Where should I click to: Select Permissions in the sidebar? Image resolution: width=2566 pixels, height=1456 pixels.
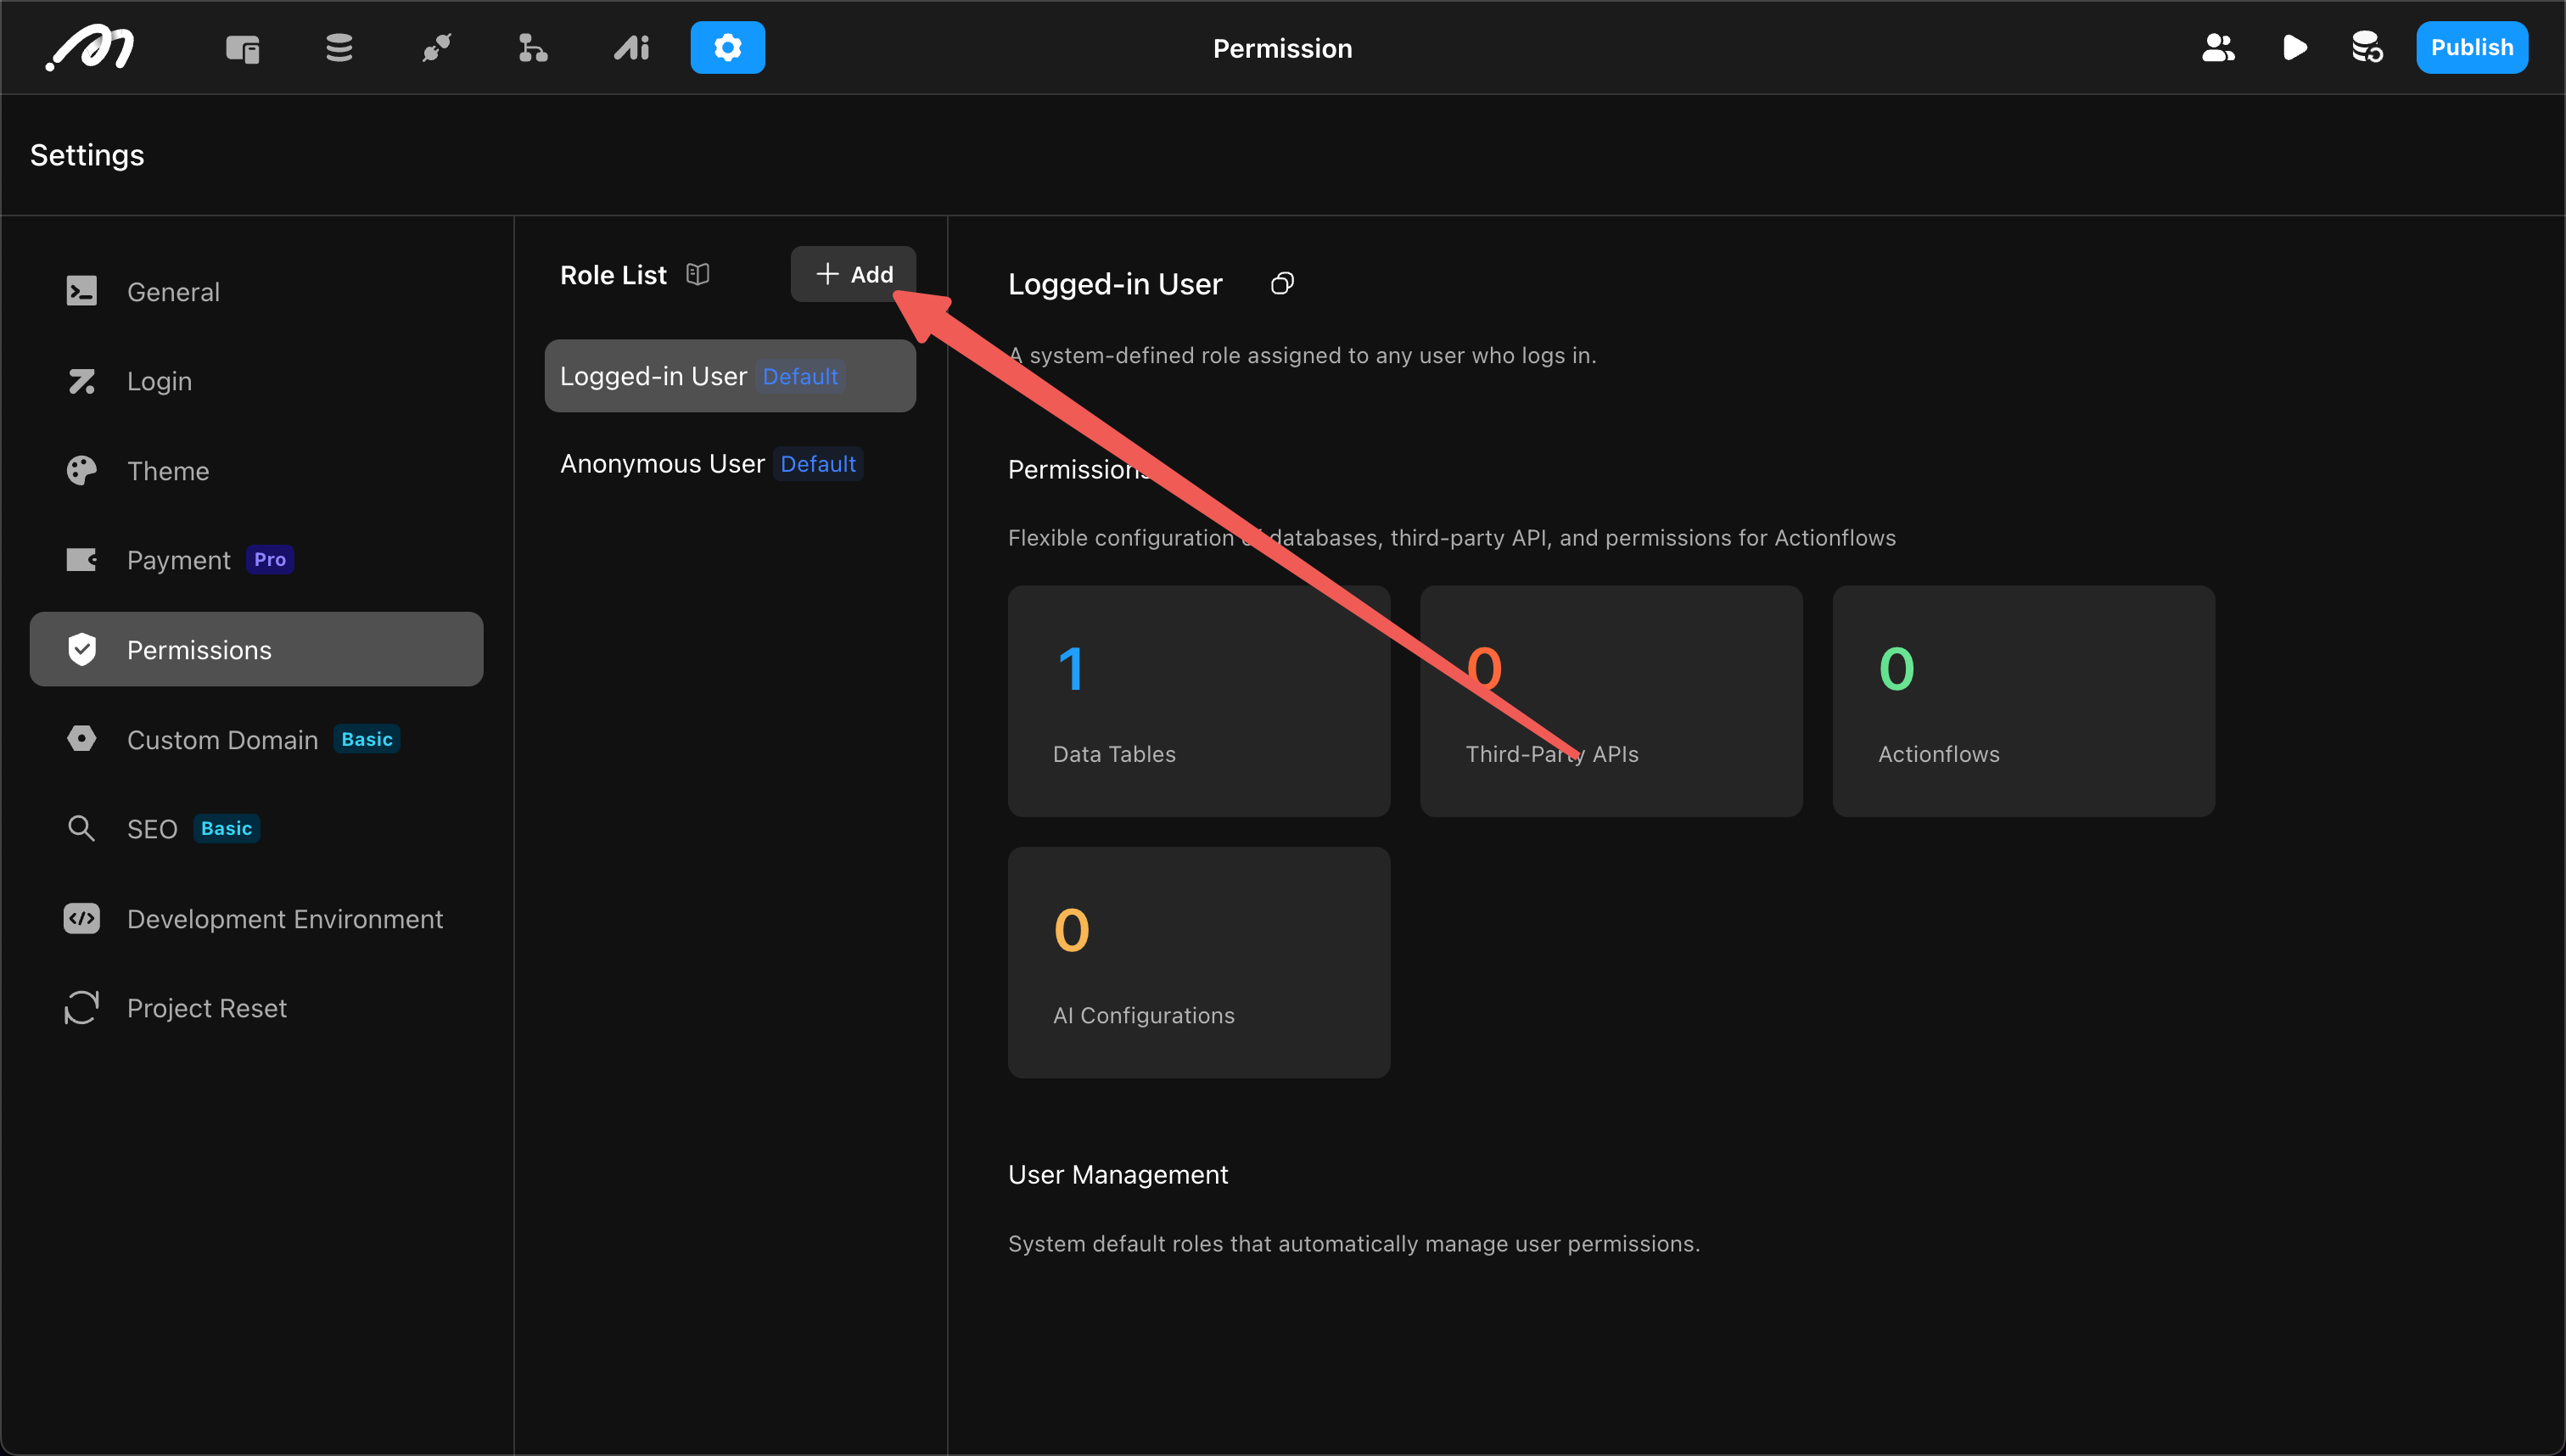click(256, 650)
